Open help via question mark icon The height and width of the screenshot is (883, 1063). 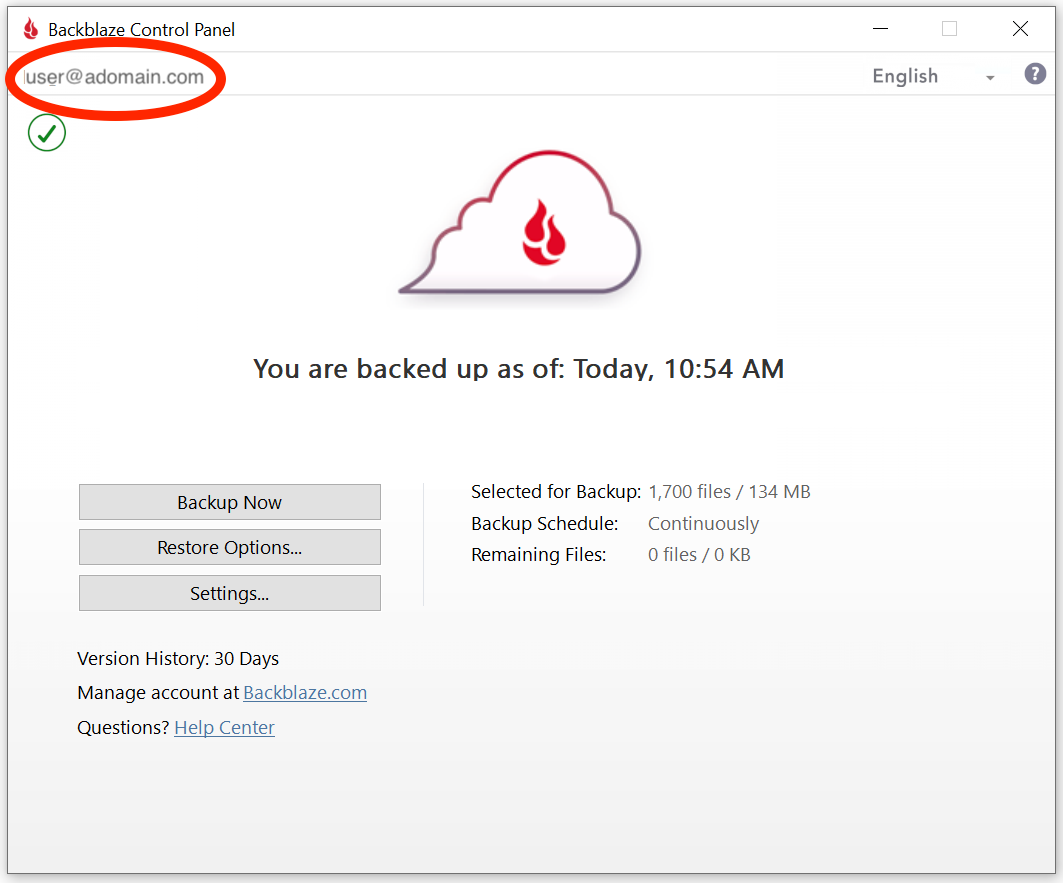pyautogui.click(x=1035, y=74)
